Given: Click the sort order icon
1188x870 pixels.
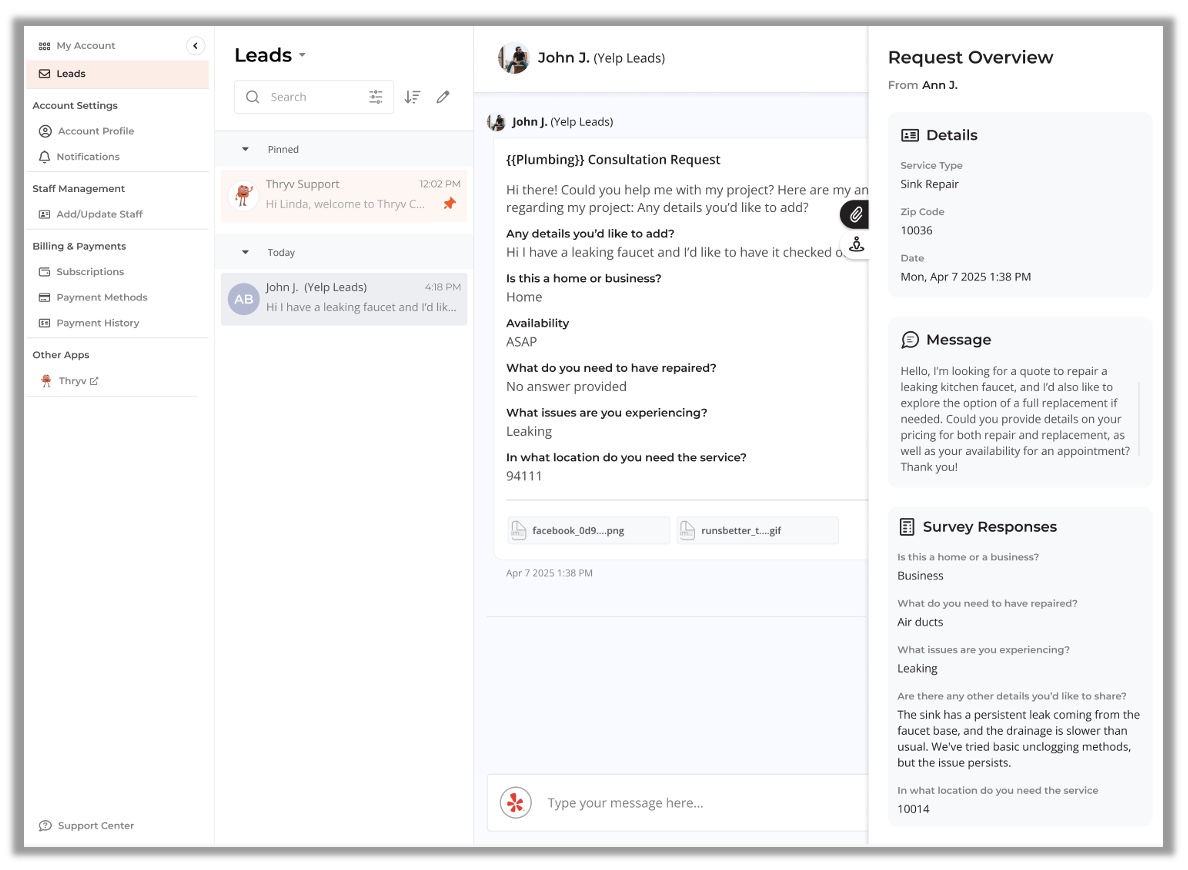Looking at the screenshot, I should click(412, 97).
